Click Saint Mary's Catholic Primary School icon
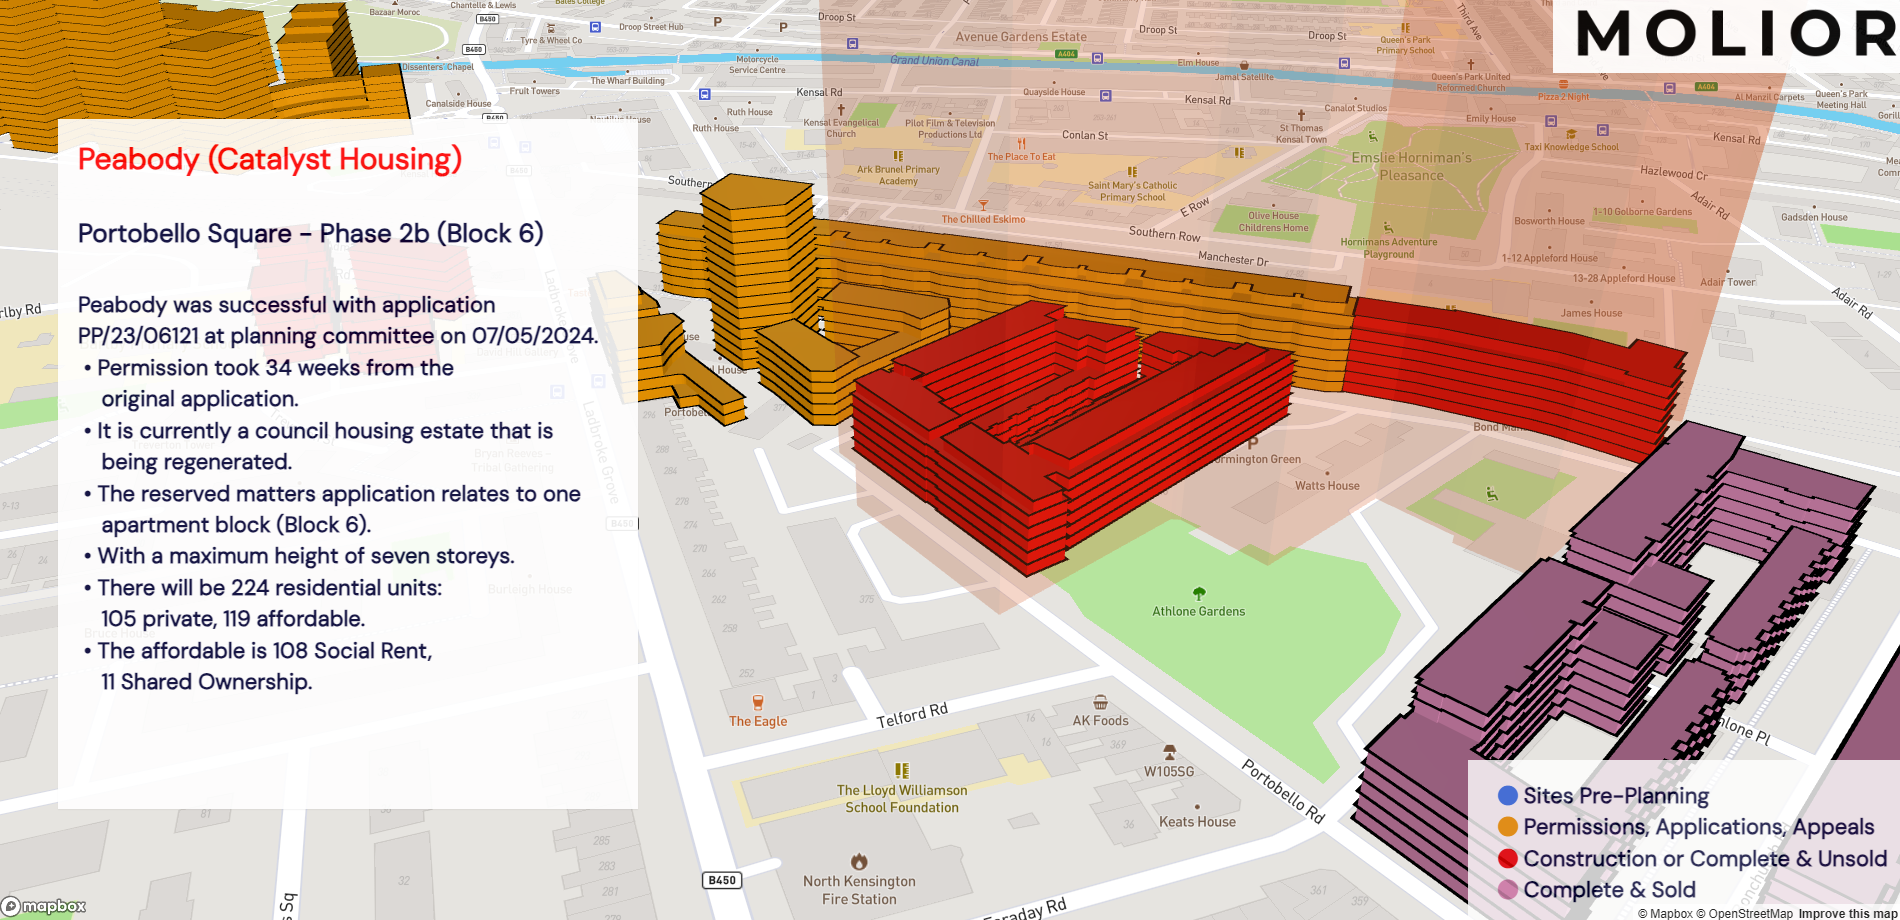The width and height of the screenshot is (1900, 920). (x=1132, y=172)
